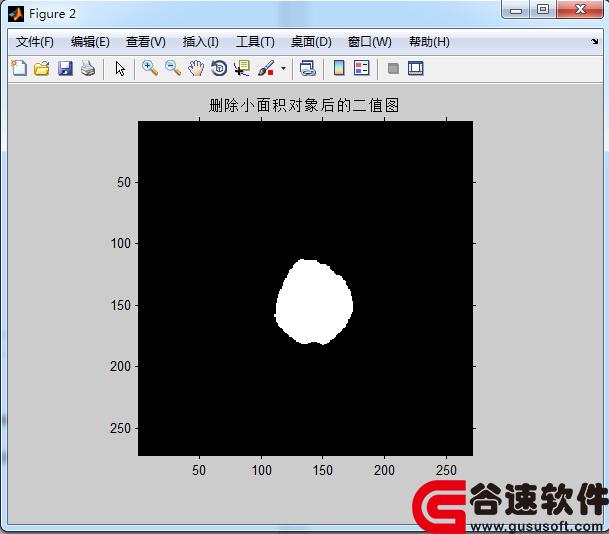Open the 窗口(W) menu

point(369,42)
